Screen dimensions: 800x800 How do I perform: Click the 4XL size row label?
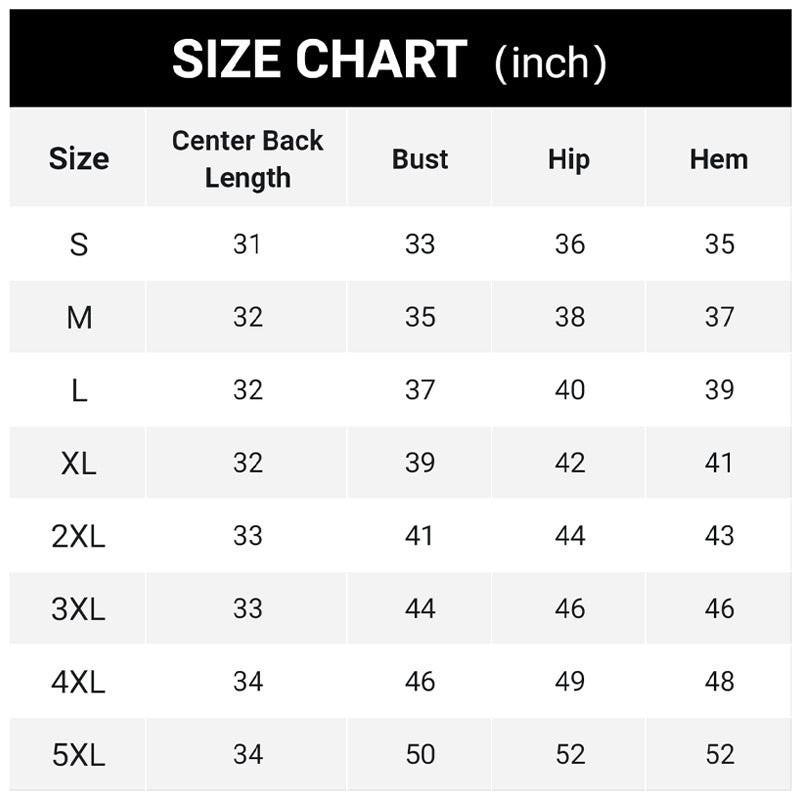[x=79, y=682]
